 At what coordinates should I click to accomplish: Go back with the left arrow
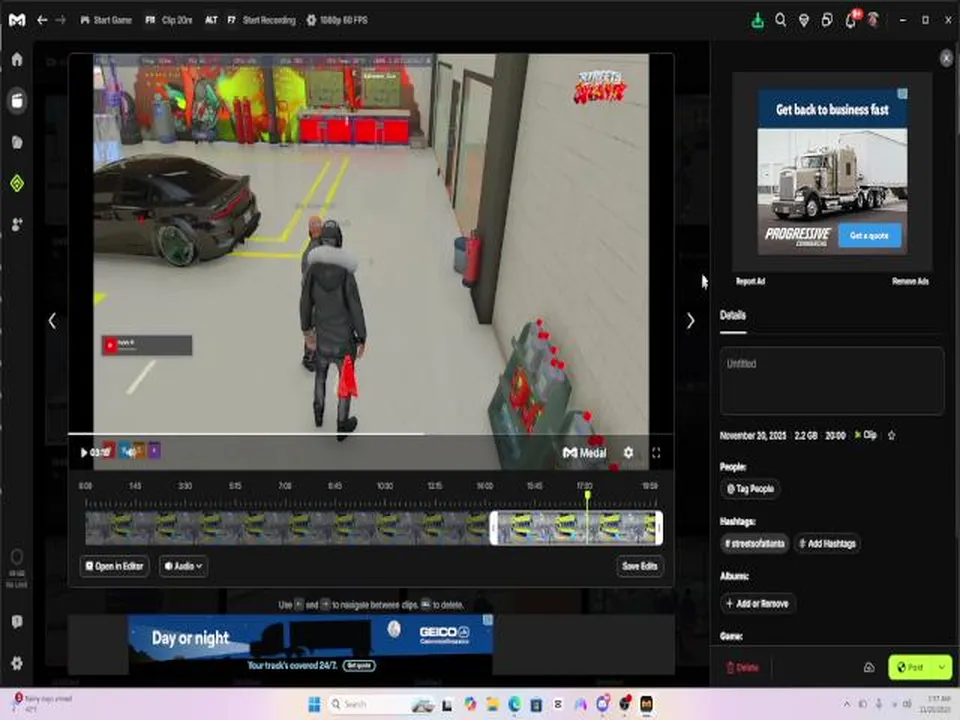coord(42,20)
